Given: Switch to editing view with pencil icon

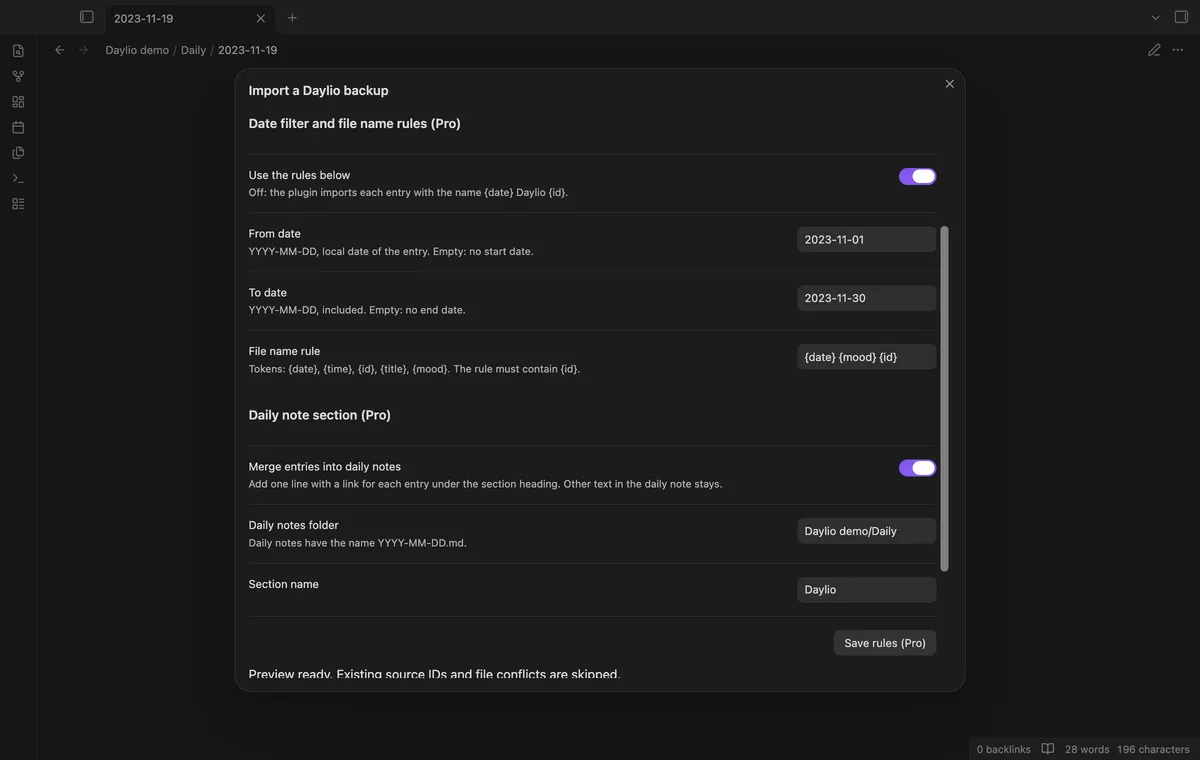Looking at the screenshot, I should [1154, 50].
